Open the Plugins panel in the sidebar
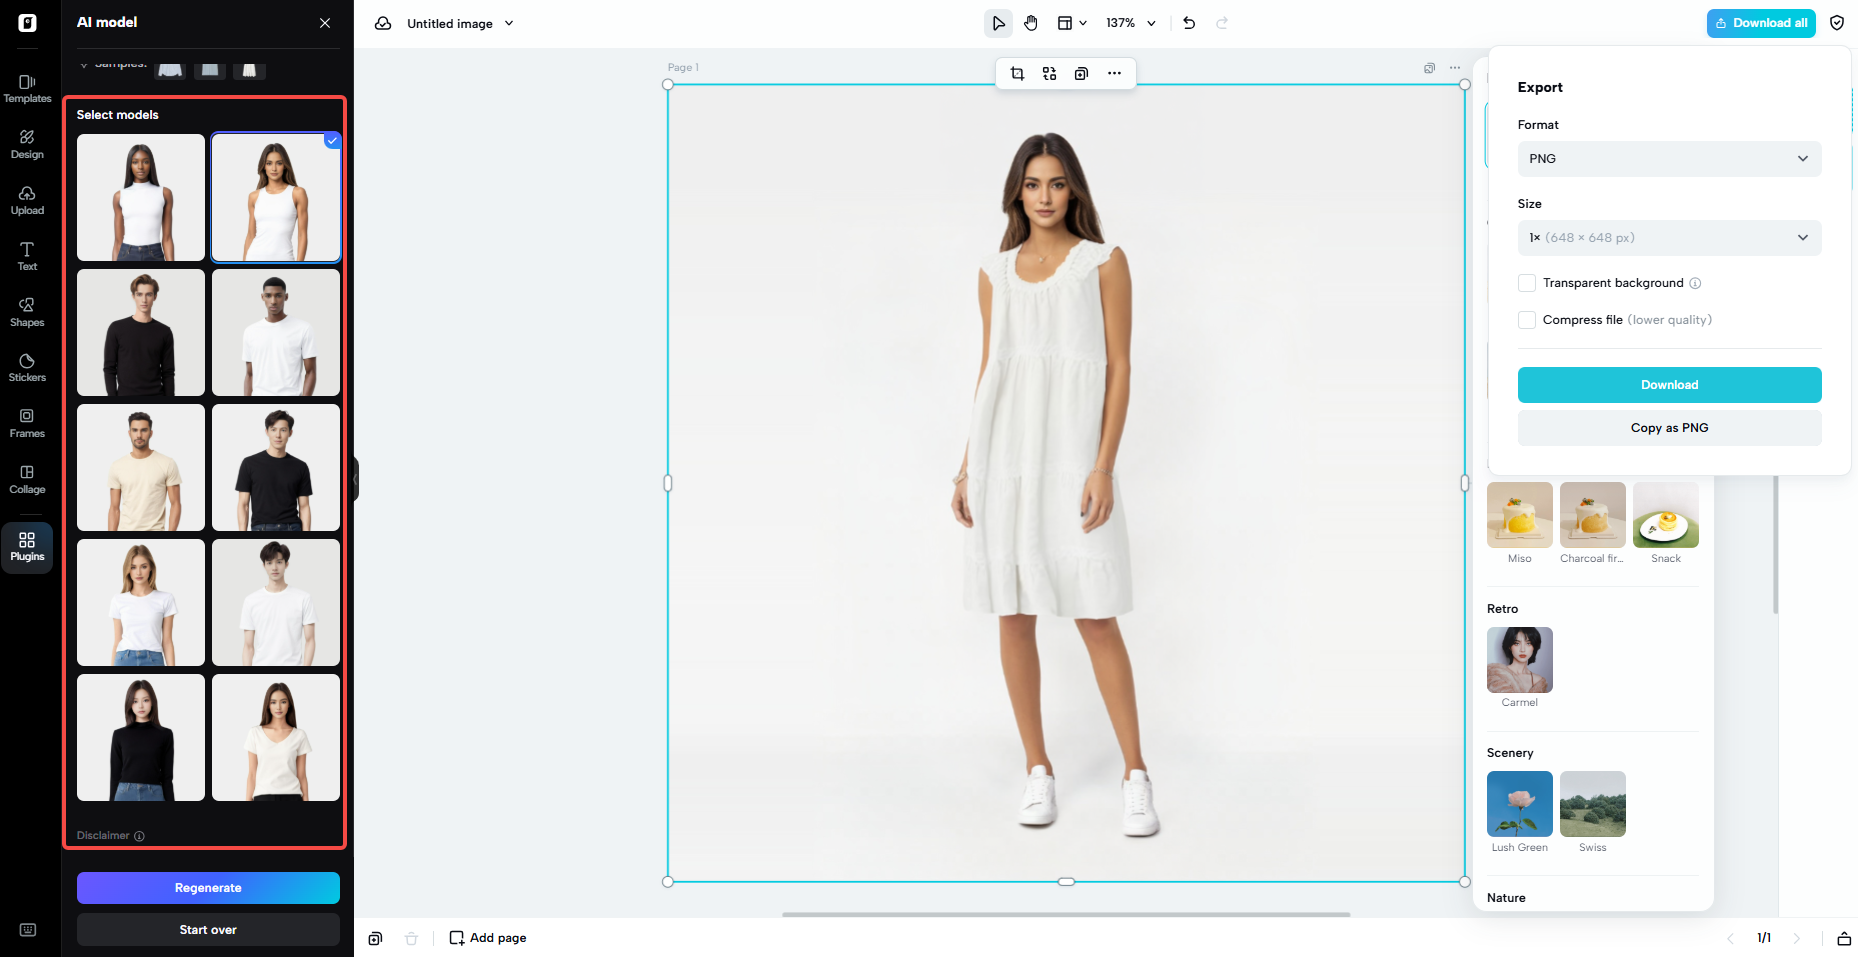Screen dimensions: 1858x957 click(27, 547)
